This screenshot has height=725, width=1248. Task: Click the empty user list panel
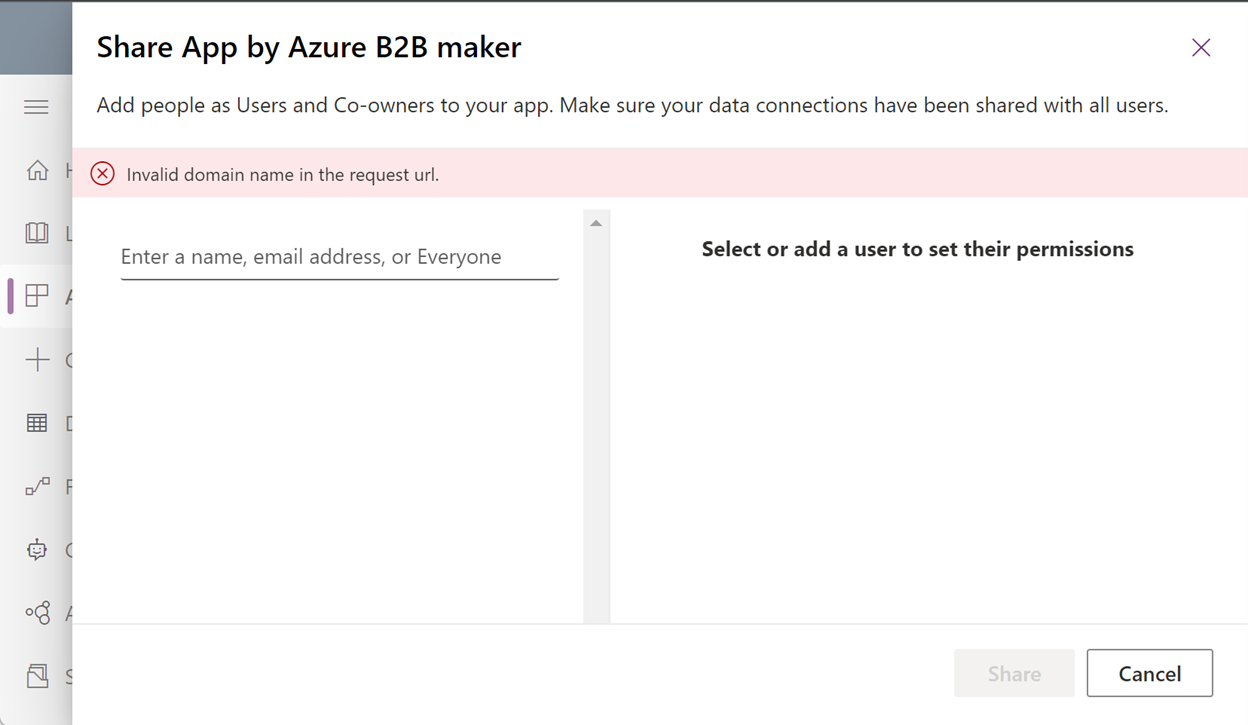pos(340,450)
